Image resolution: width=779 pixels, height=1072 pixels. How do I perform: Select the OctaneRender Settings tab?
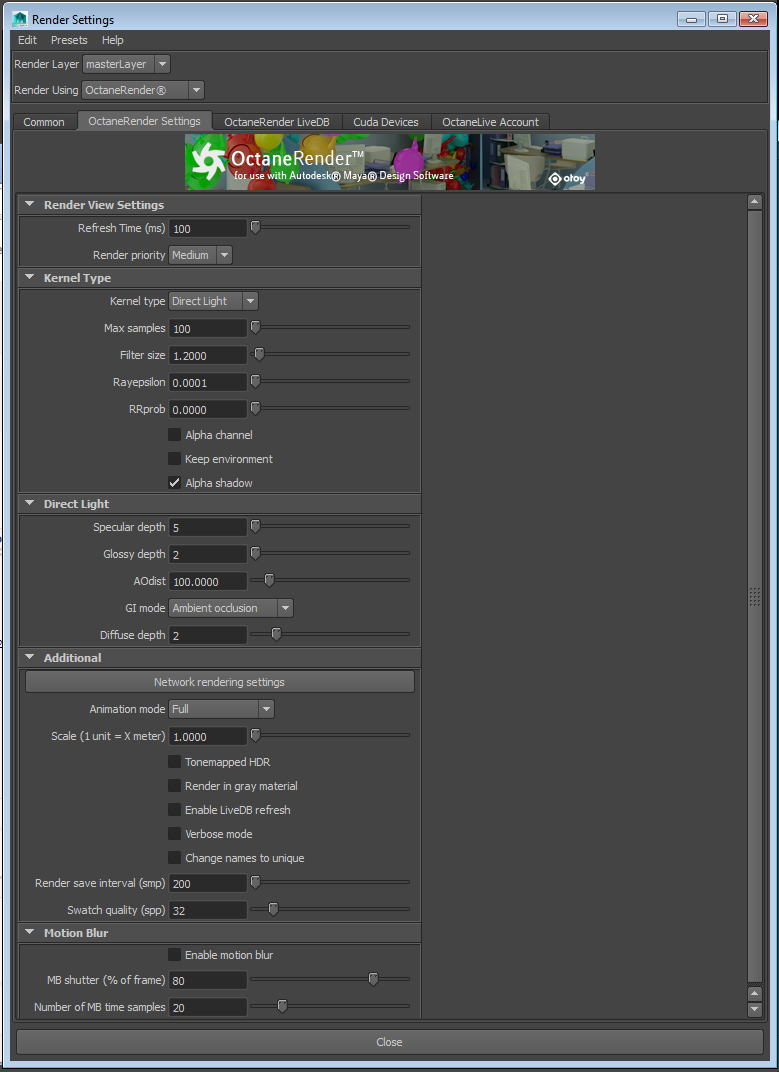144,121
